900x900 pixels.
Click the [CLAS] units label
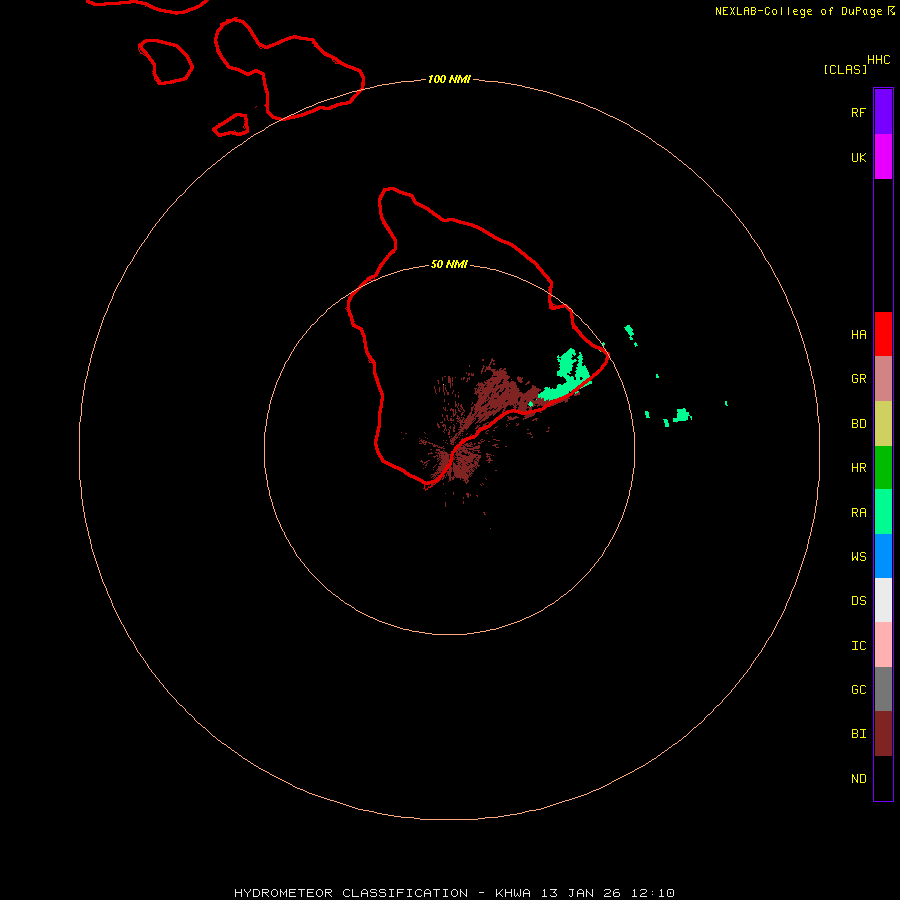pyautogui.click(x=845, y=69)
